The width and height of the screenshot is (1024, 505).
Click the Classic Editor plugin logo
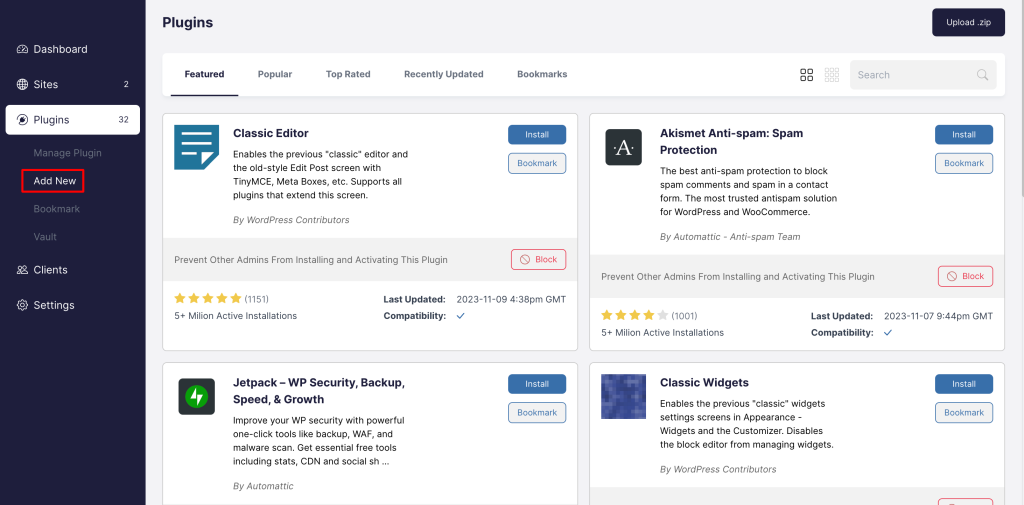click(x=197, y=147)
